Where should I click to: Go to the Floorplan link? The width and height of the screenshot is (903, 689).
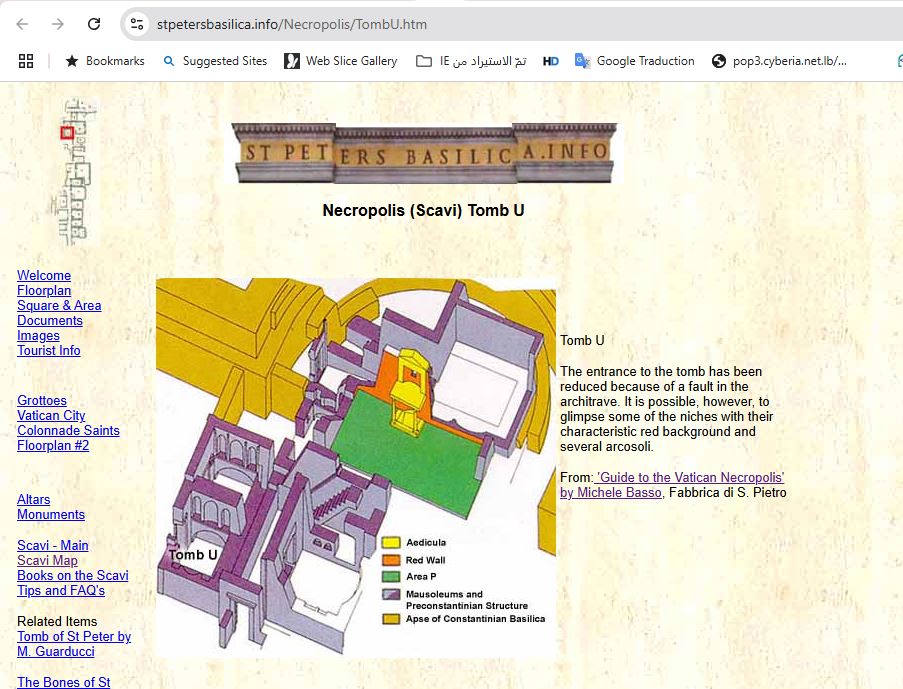coord(44,291)
